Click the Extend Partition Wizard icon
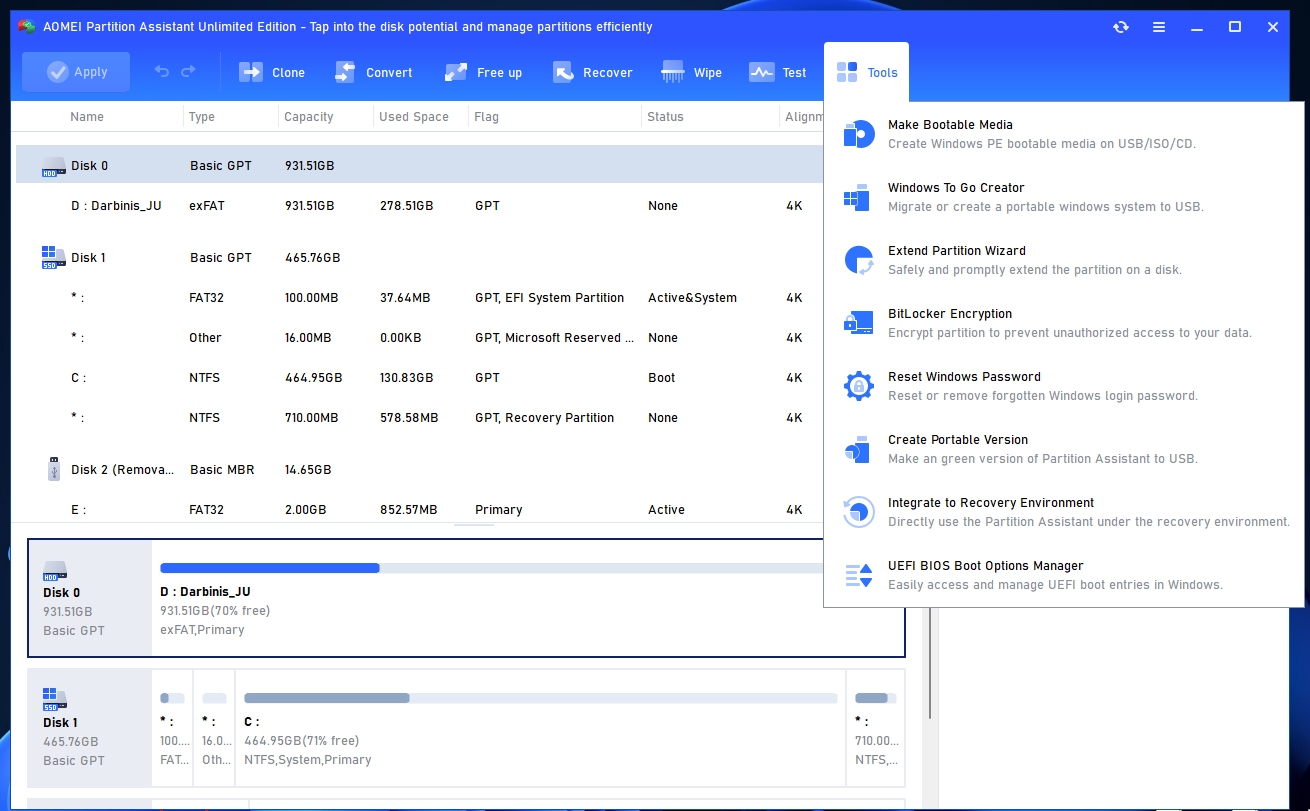The height and width of the screenshot is (811, 1310). pos(859,260)
